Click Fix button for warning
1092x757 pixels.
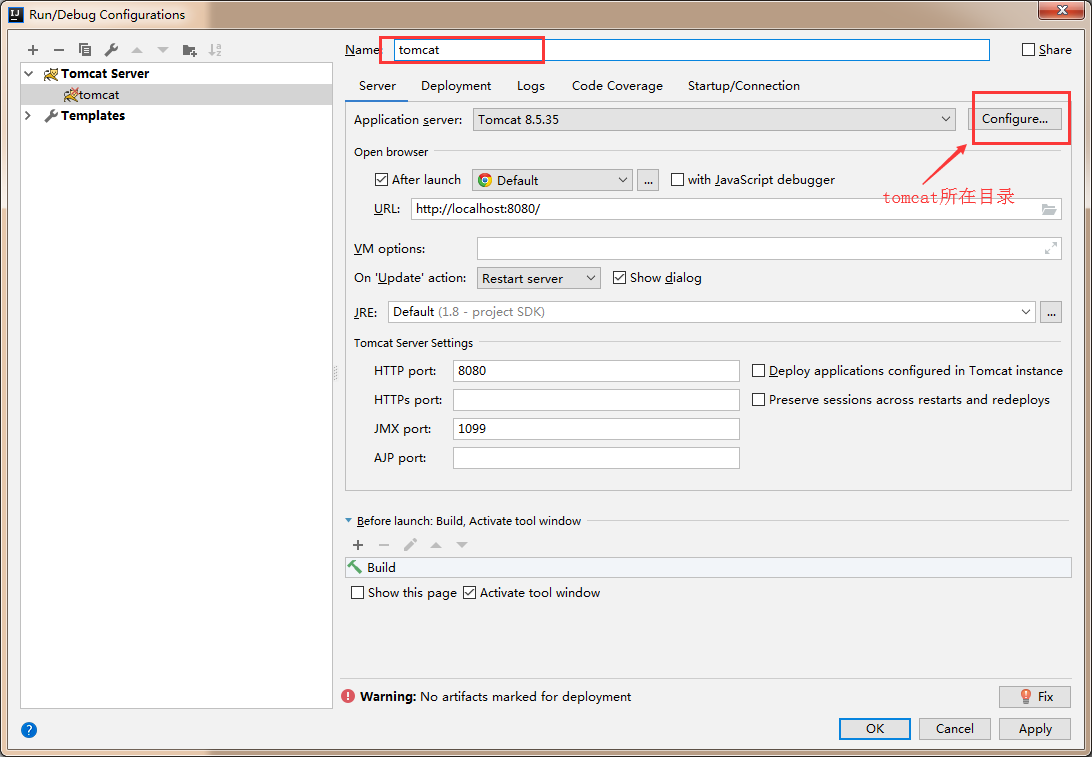click(1035, 696)
